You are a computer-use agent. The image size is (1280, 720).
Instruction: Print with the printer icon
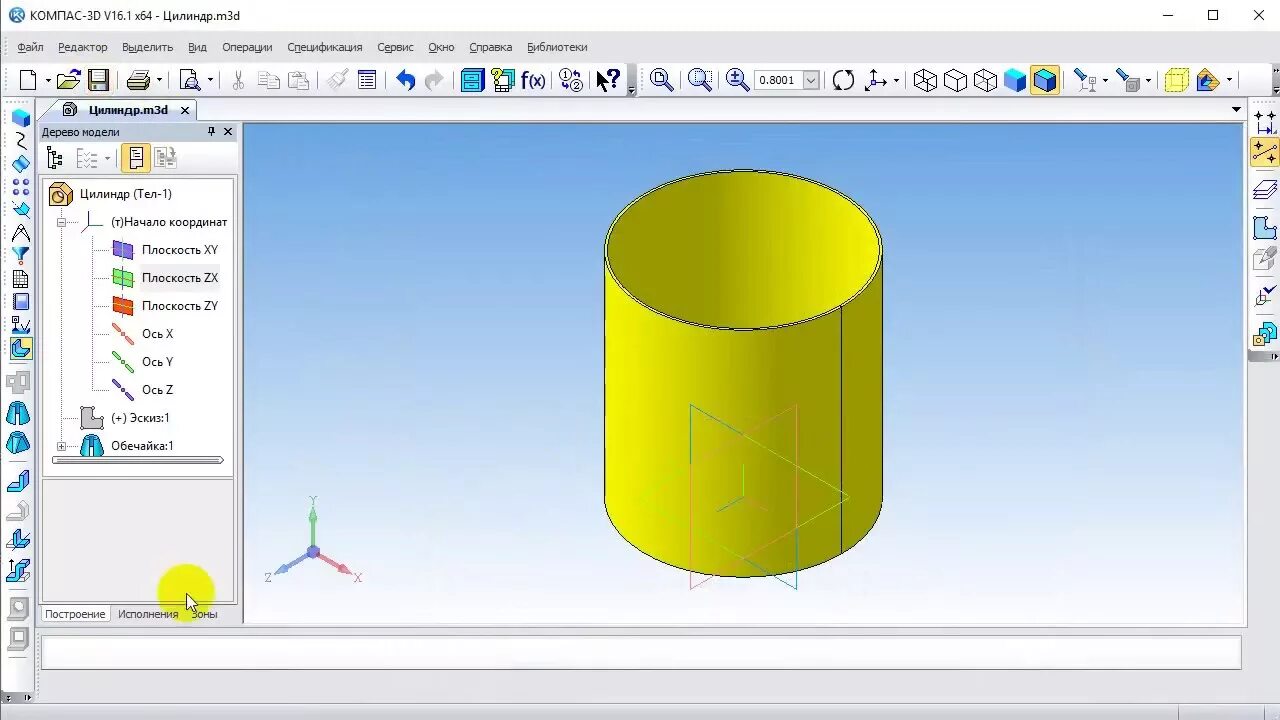pyautogui.click(x=138, y=81)
